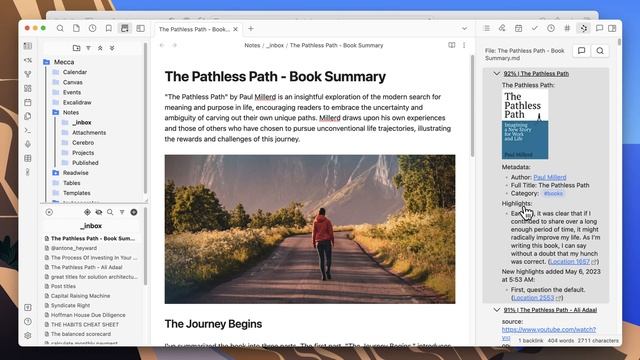Image resolution: width=640 pixels, height=360 pixels.
Task: Toggle the right sidebar layout icon
Action: coord(612,28)
